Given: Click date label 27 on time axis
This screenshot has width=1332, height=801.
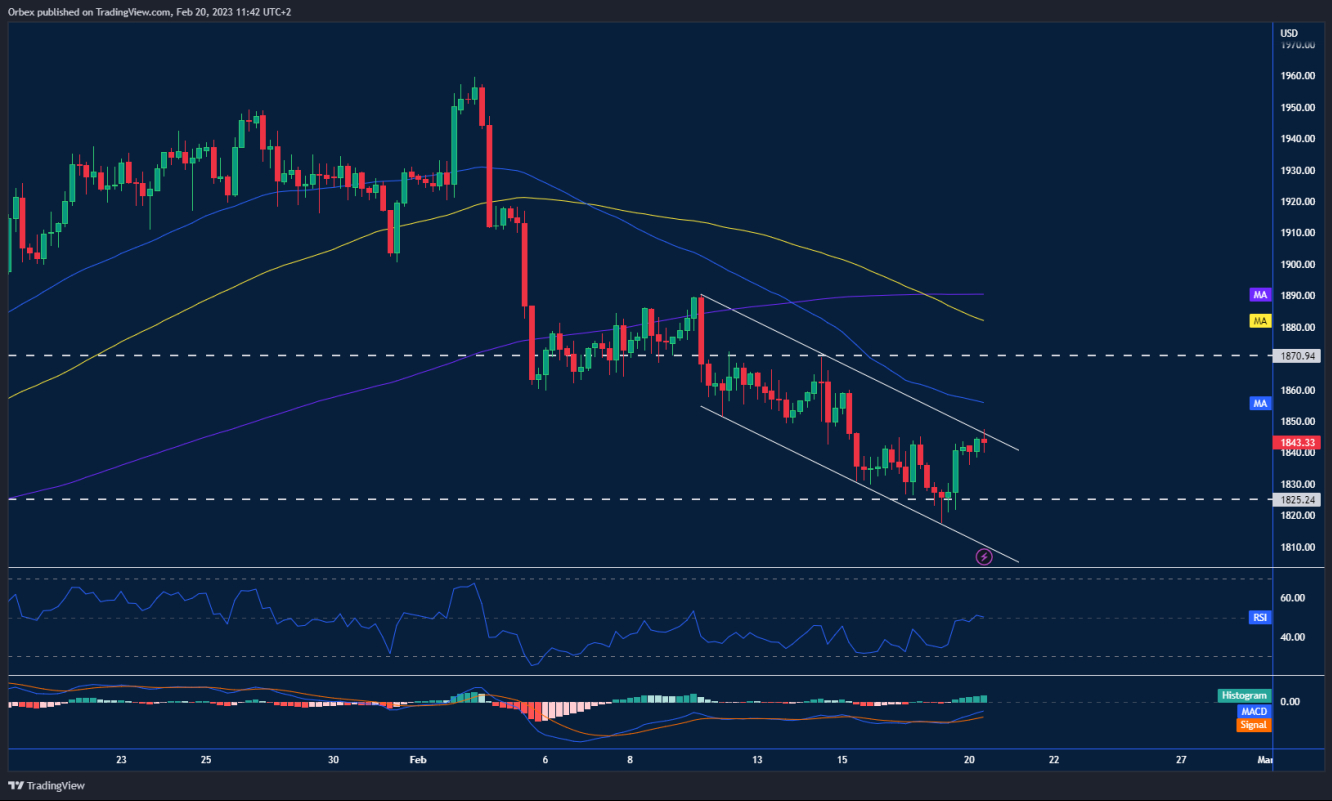Looking at the screenshot, I should (x=1181, y=760).
